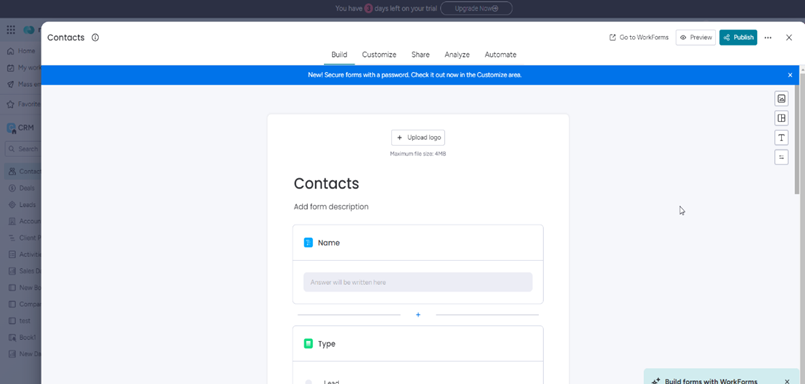
Task: Add a question with the plus divider
Action: click(418, 315)
